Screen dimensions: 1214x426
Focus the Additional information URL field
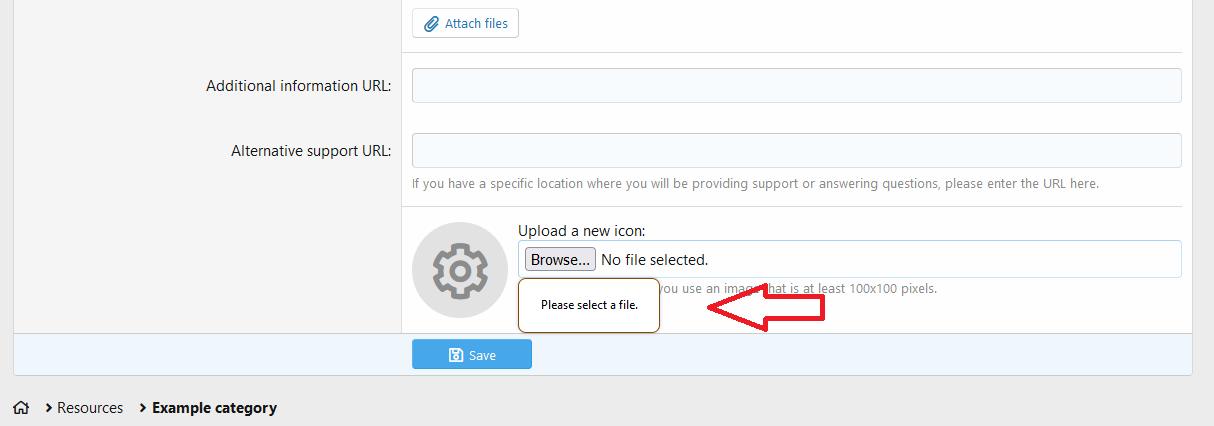point(796,86)
